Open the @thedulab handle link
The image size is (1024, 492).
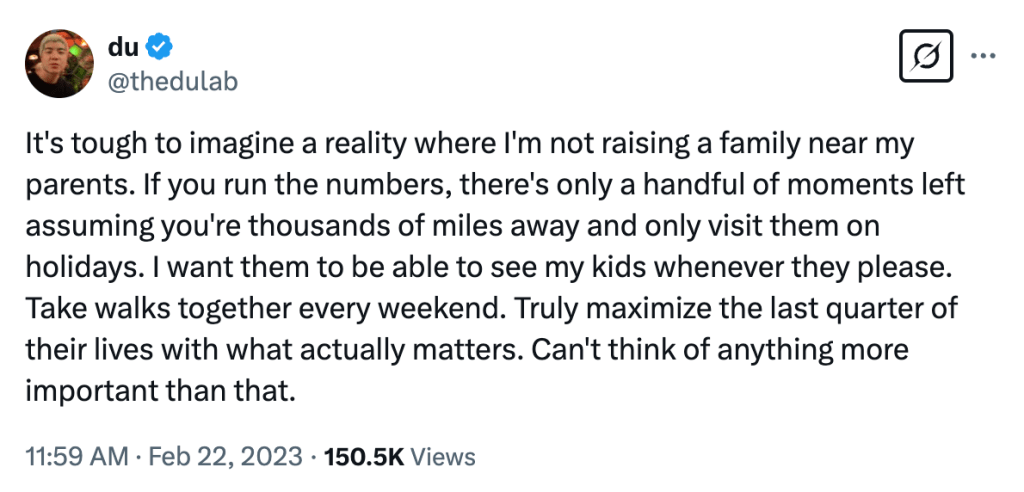pos(172,80)
